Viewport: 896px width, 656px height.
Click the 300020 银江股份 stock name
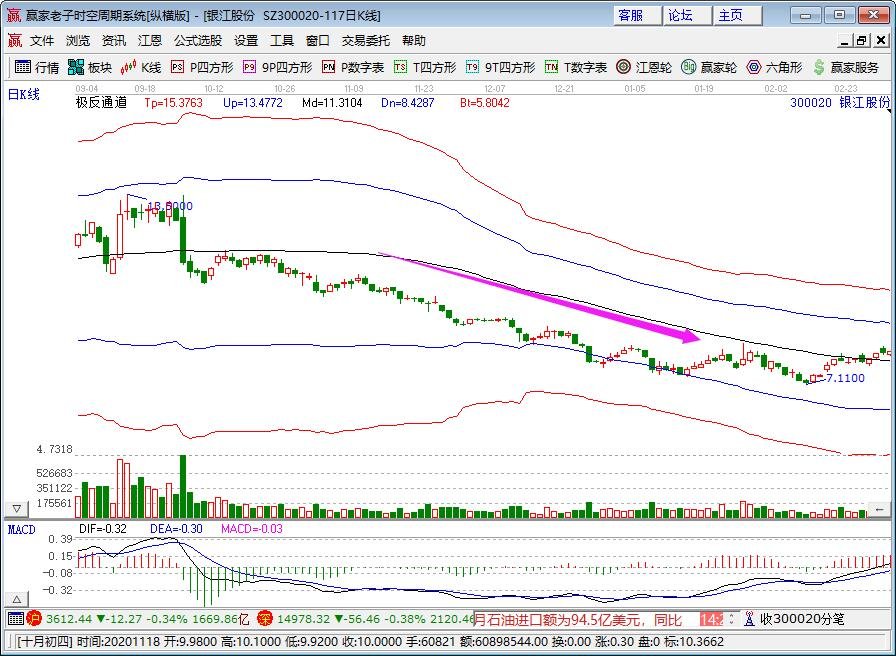840,103
